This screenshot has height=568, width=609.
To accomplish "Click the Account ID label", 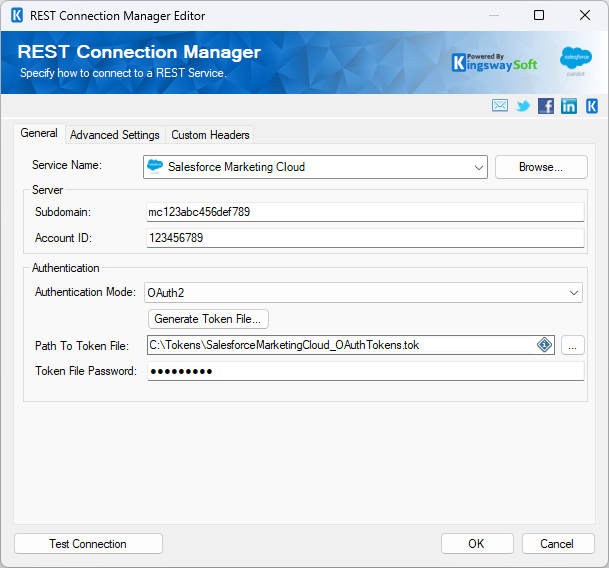I will (x=63, y=238).
